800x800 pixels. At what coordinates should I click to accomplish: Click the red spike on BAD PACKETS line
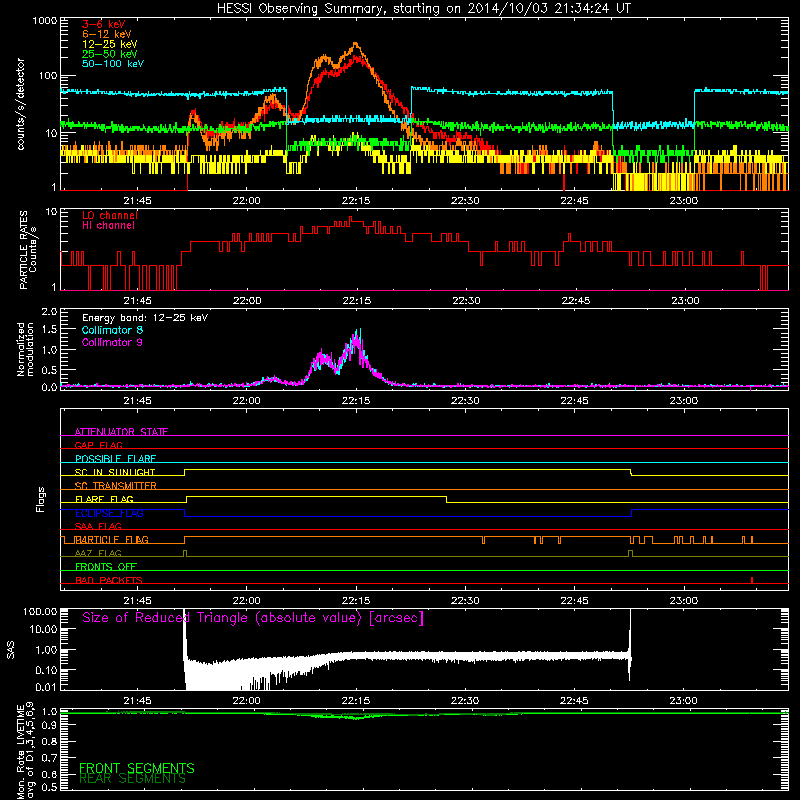752,580
